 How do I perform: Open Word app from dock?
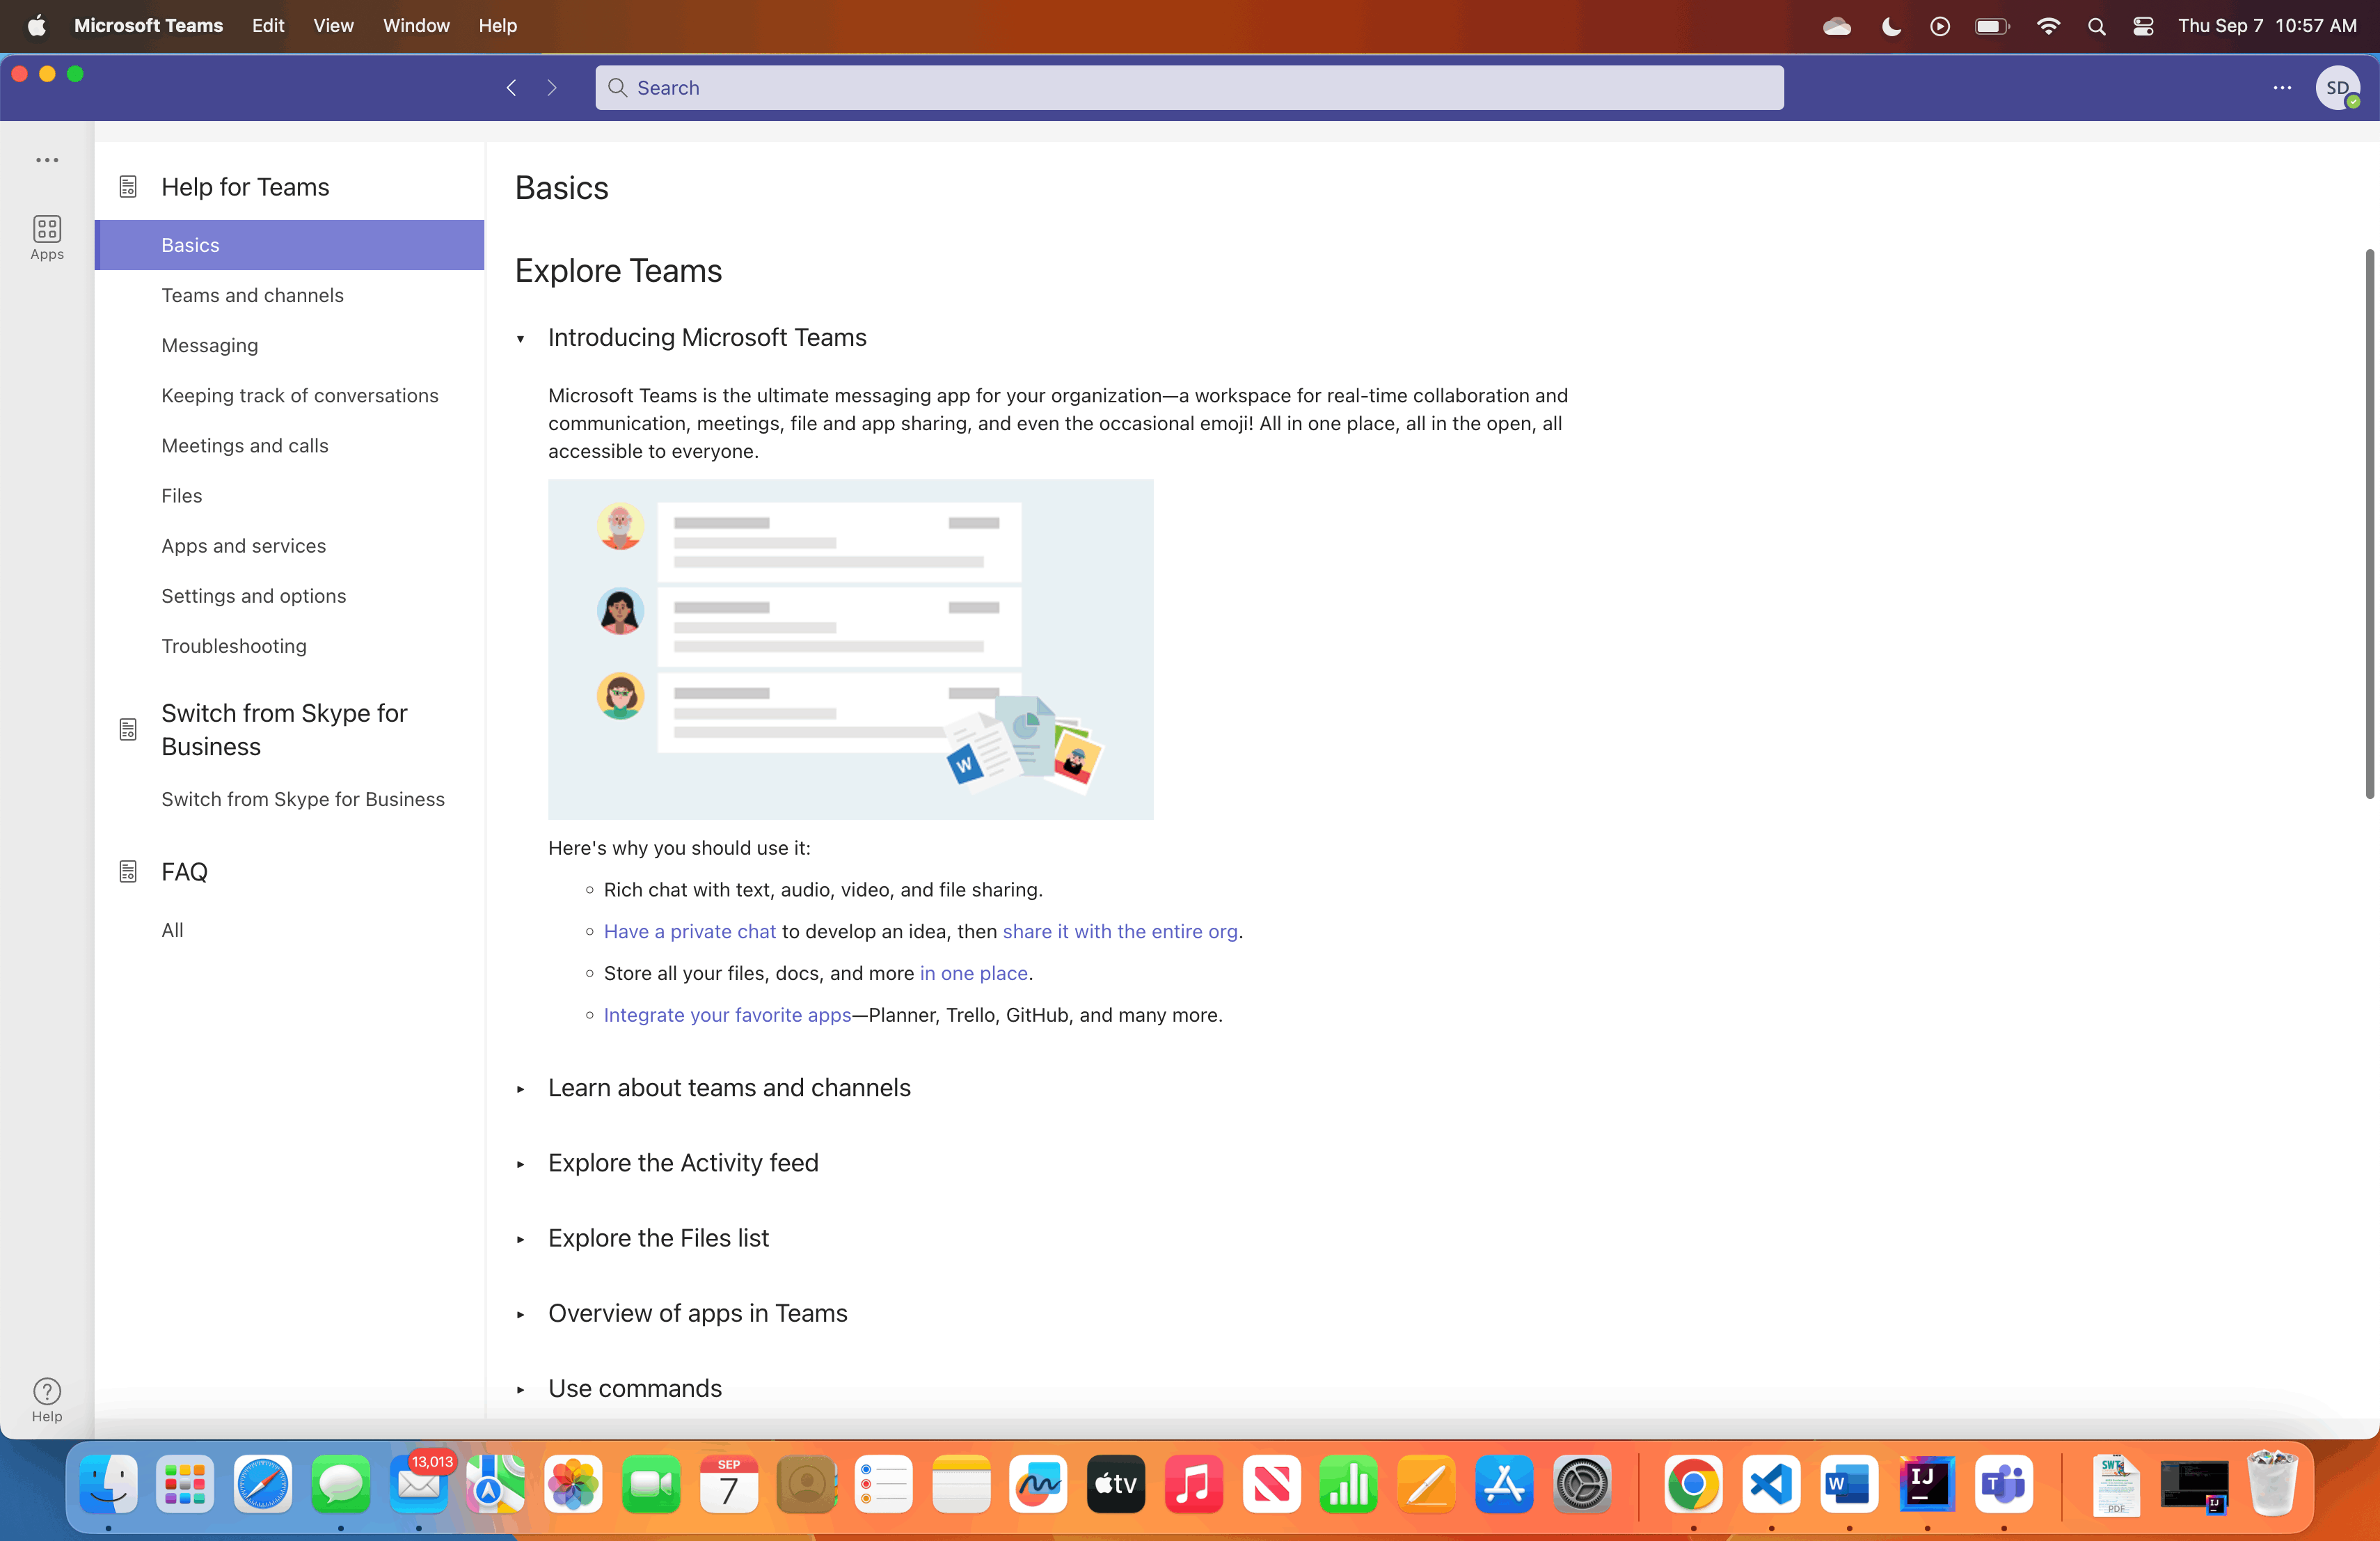[1846, 1484]
